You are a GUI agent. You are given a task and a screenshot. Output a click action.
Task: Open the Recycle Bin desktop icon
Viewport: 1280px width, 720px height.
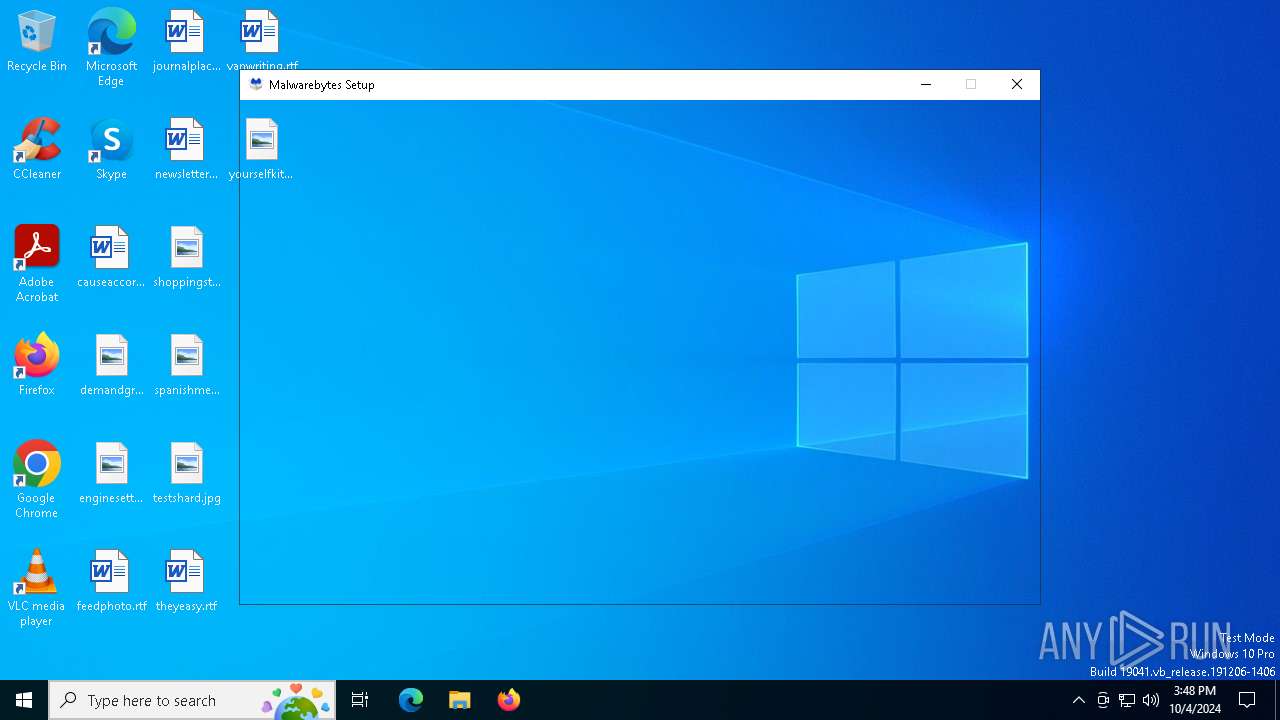[37, 41]
